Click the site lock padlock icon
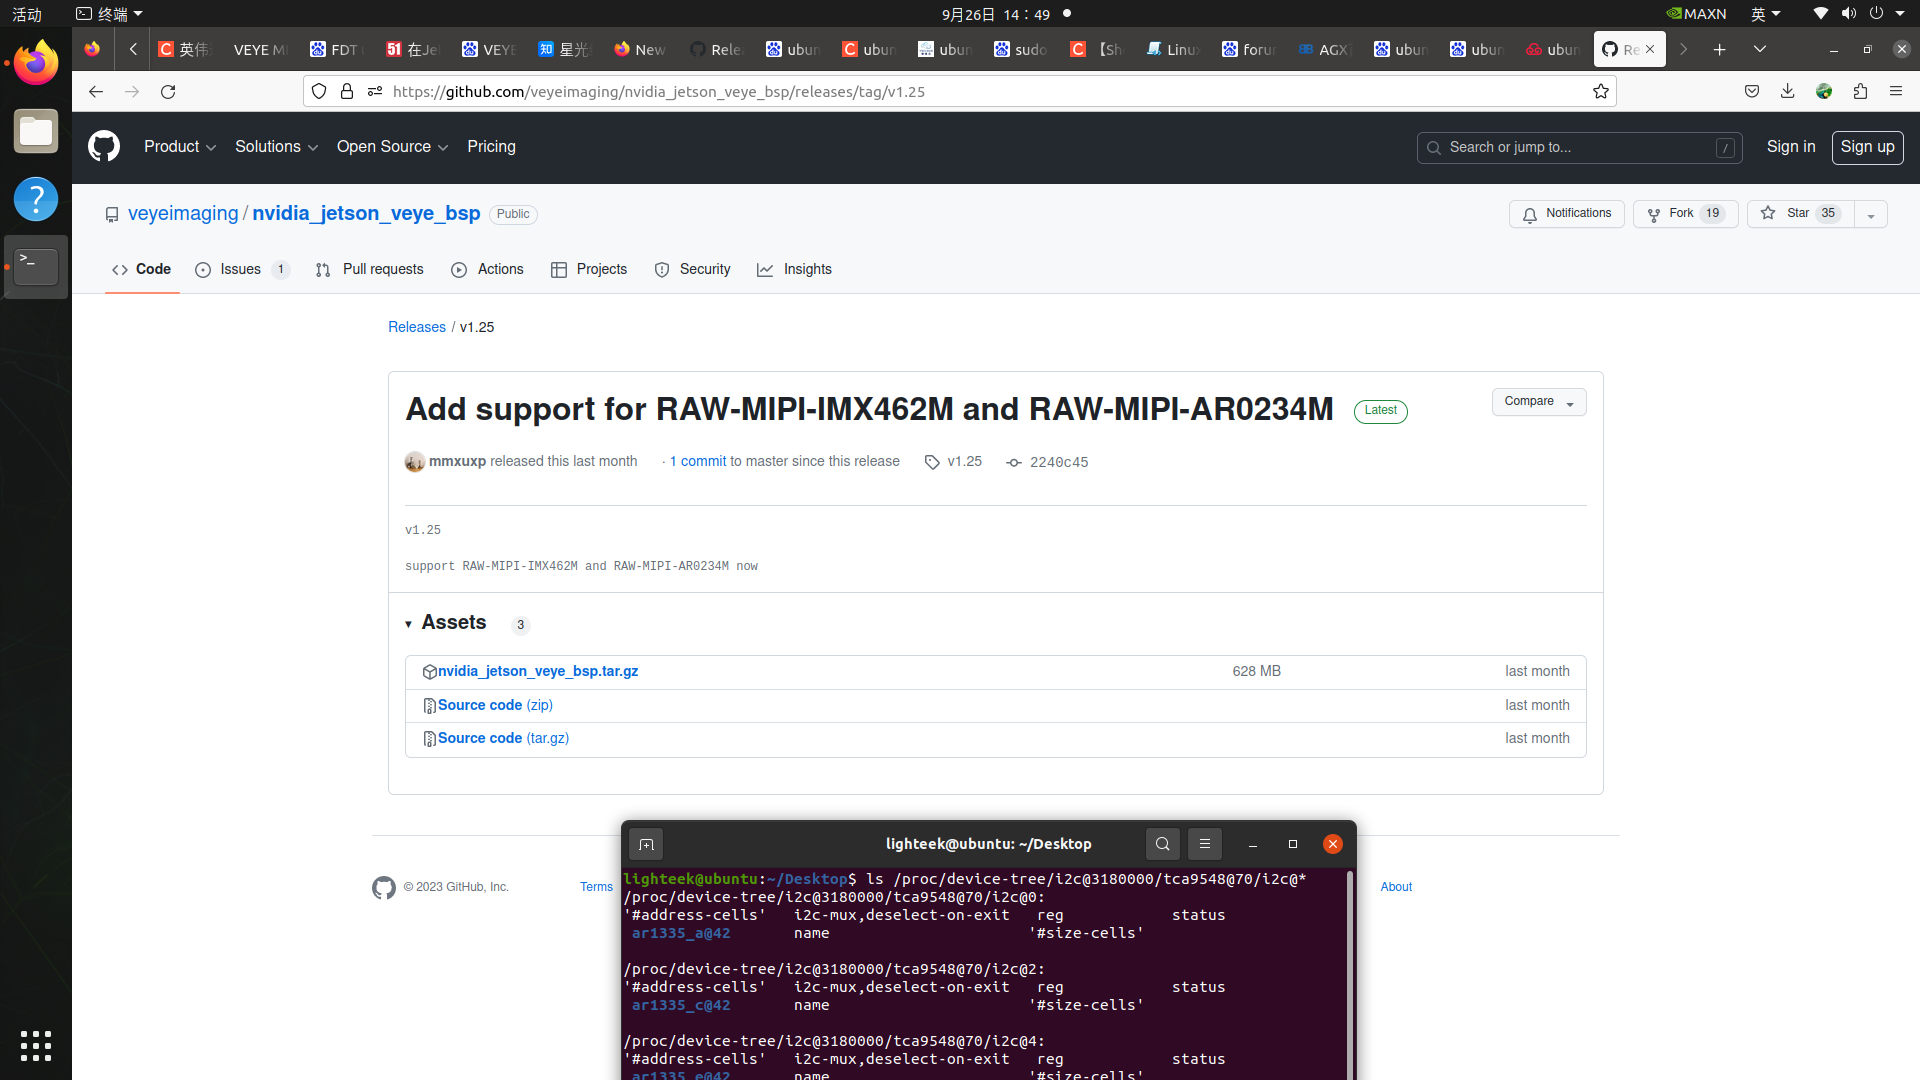This screenshot has width=1920, height=1080. coord(347,91)
